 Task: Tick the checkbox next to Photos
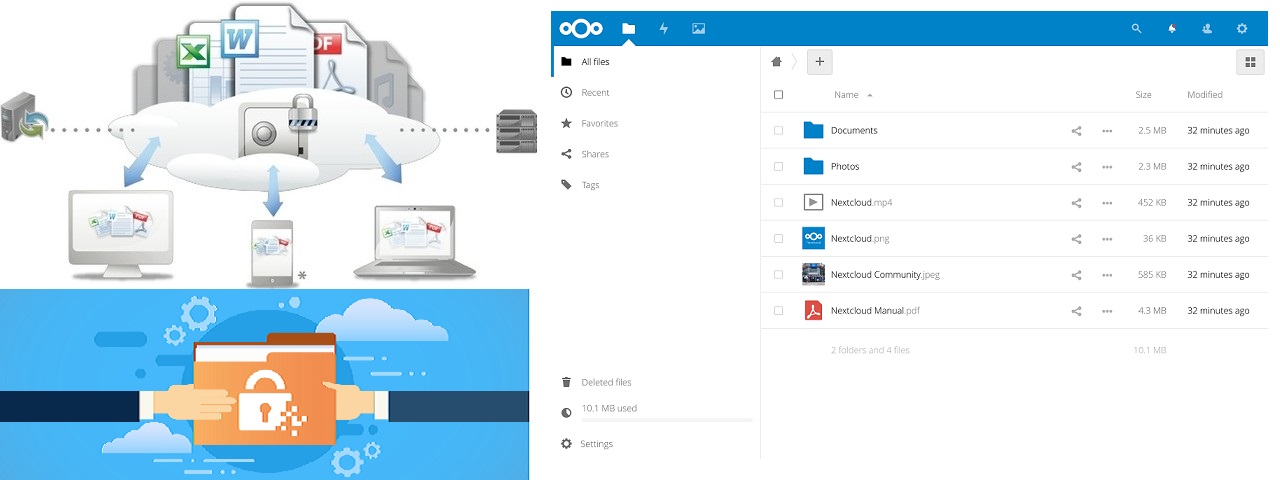coord(778,167)
